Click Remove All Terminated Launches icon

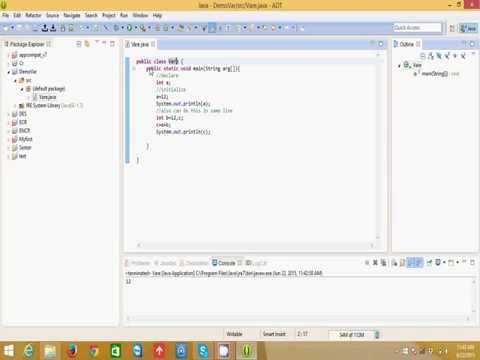[384, 263]
